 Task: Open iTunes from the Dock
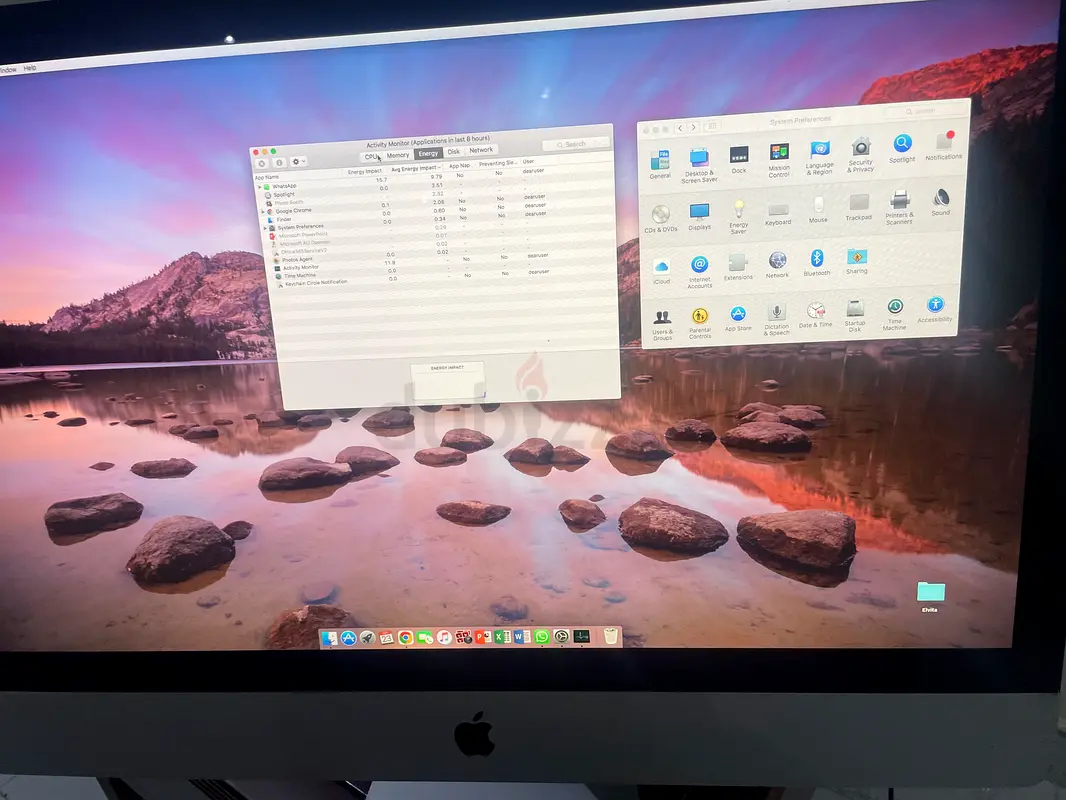[444, 637]
